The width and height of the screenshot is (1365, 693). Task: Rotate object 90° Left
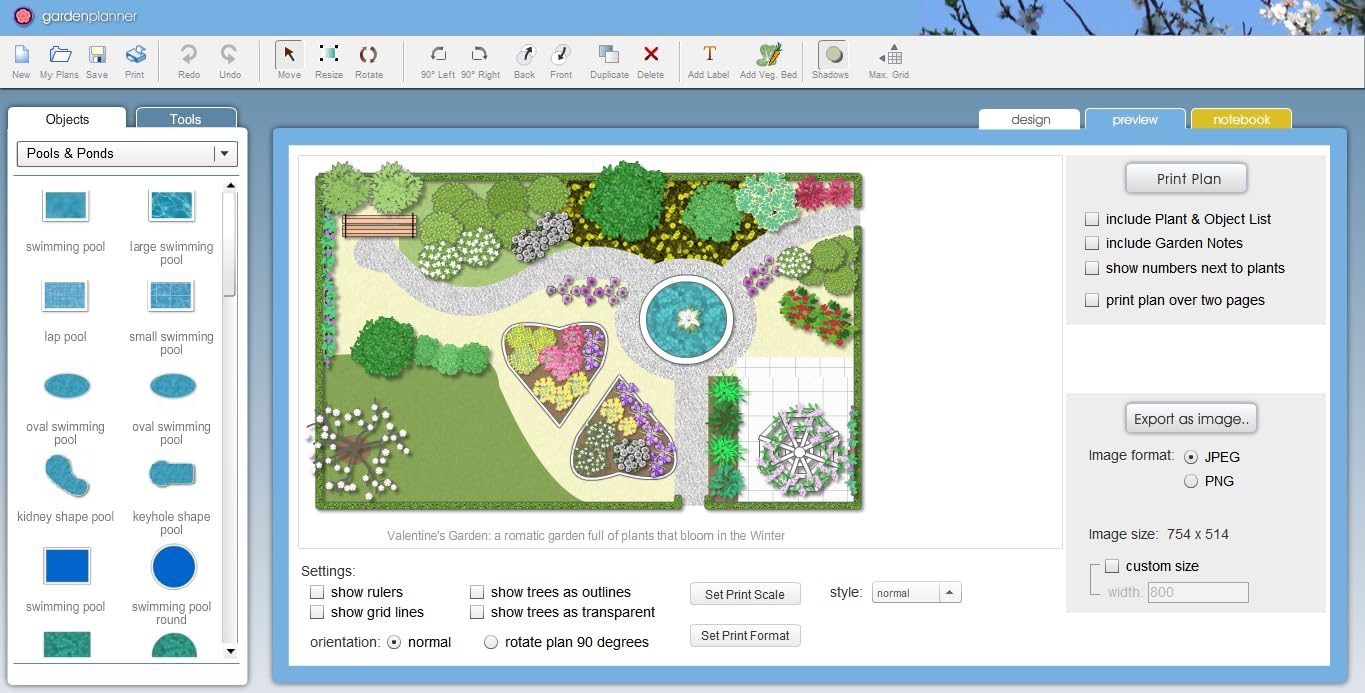click(437, 56)
